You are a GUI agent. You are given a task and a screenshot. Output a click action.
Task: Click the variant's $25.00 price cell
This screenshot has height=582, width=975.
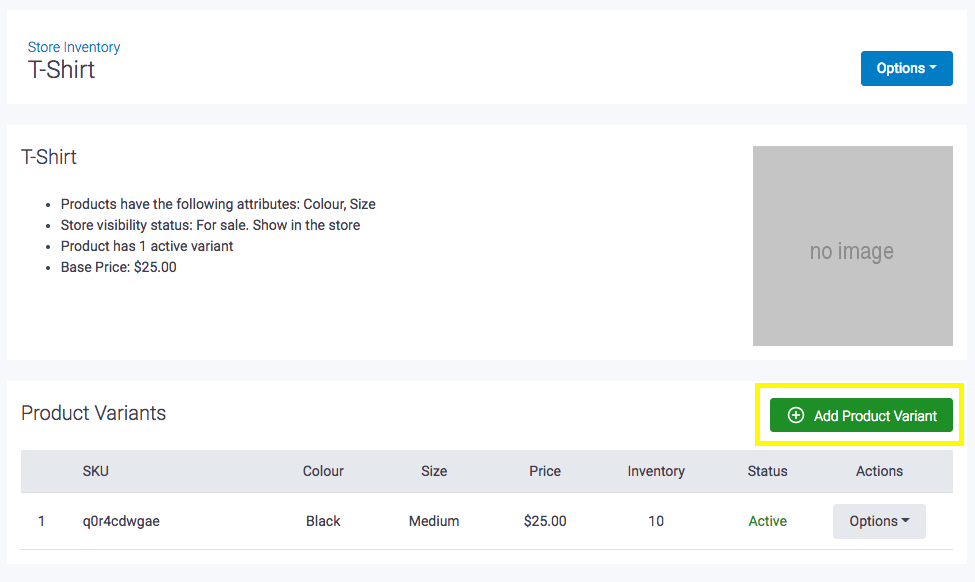coord(545,521)
